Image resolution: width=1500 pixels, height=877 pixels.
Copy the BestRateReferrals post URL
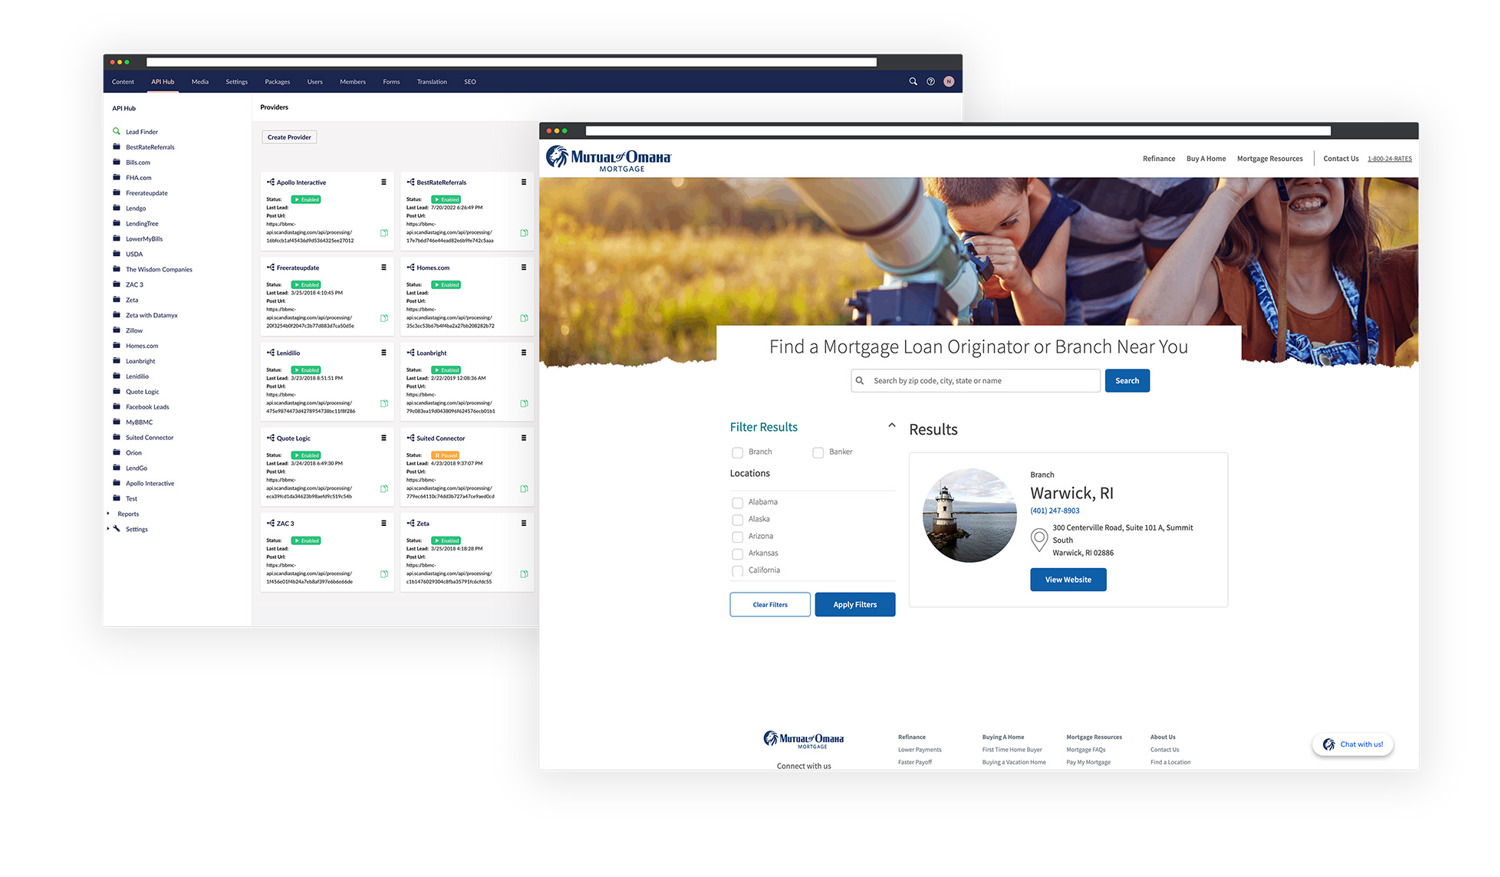pyautogui.click(x=524, y=233)
